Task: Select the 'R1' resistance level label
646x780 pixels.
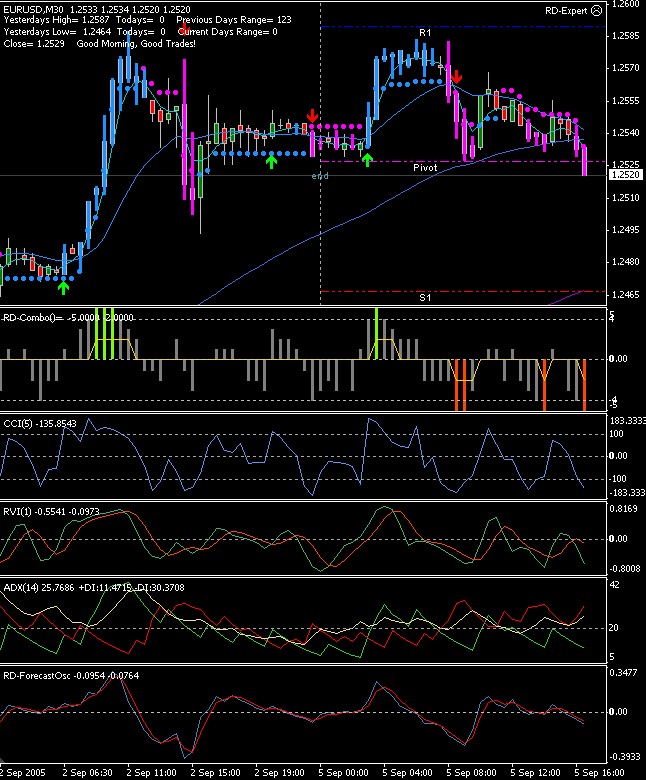Action: pos(425,33)
